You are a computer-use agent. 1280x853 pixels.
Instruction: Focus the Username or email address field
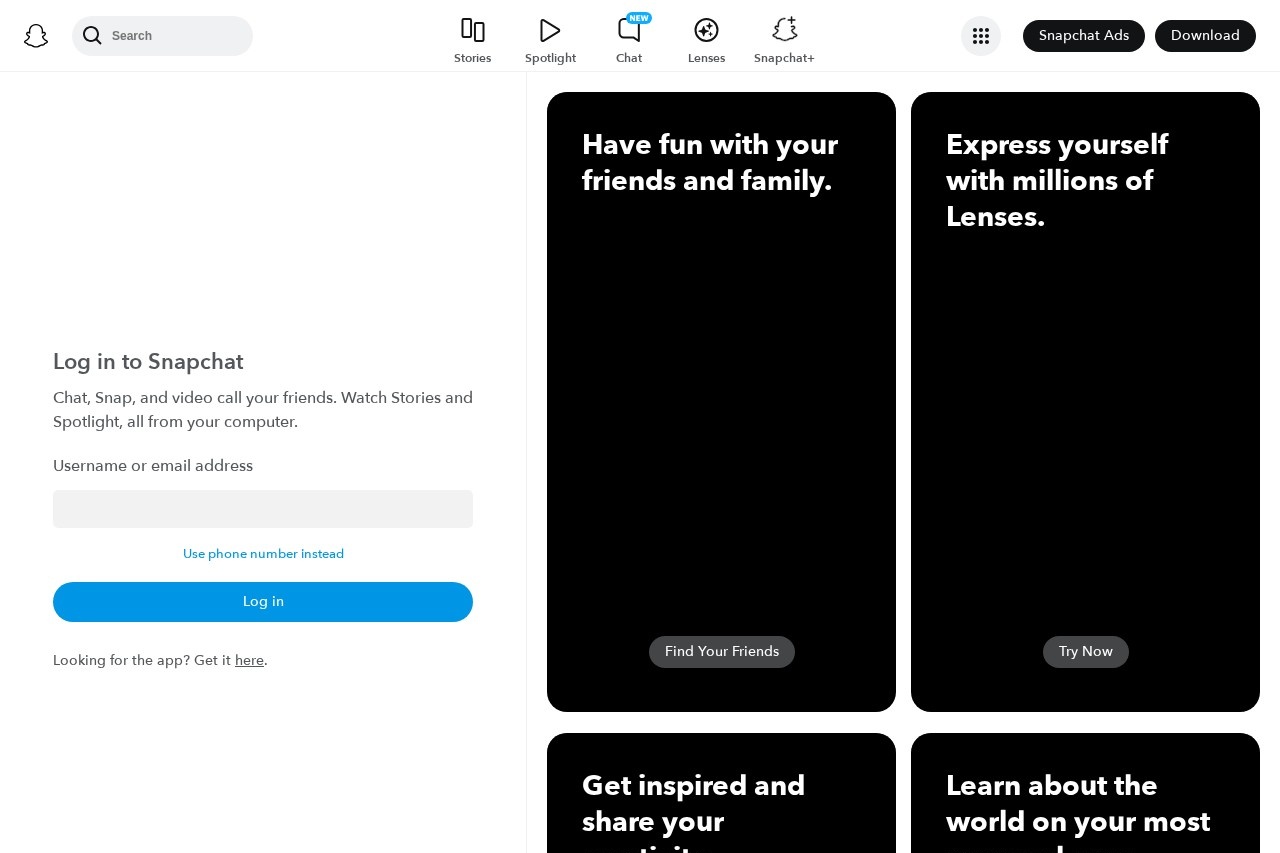263,509
